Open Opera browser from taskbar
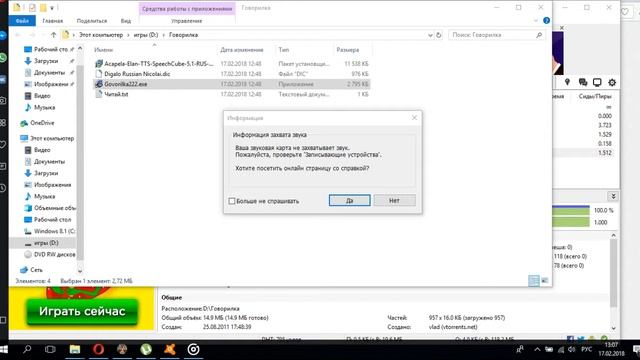 coord(98,349)
